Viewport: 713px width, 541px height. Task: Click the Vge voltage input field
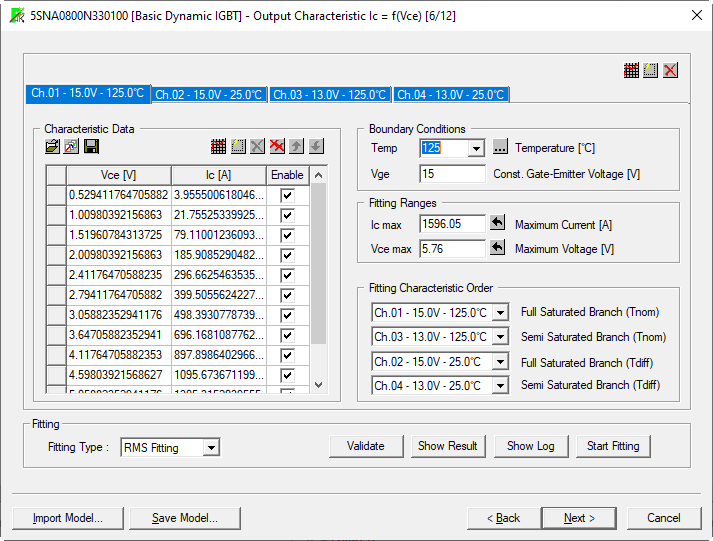click(x=452, y=174)
